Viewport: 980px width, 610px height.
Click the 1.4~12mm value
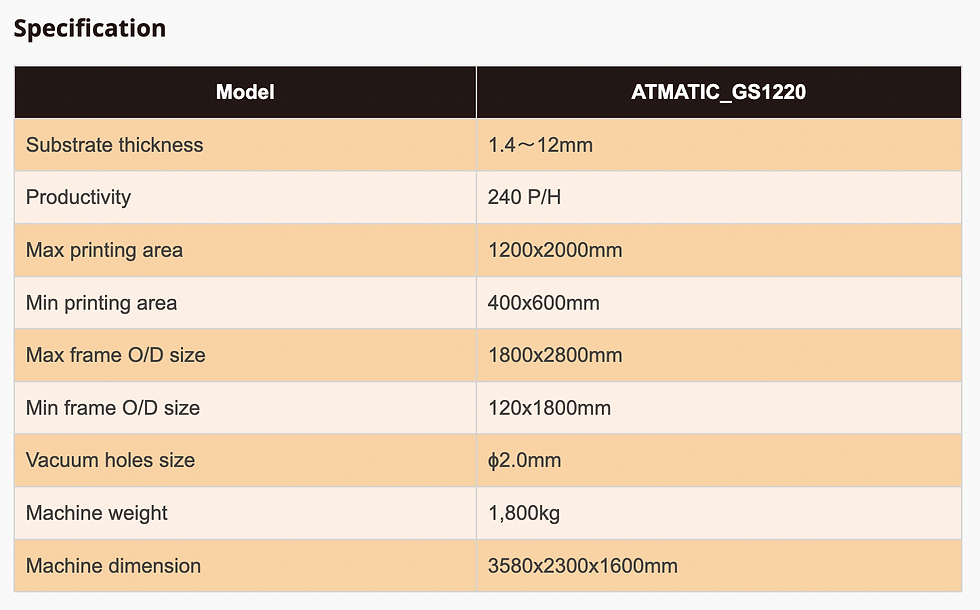pyautogui.click(x=540, y=145)
